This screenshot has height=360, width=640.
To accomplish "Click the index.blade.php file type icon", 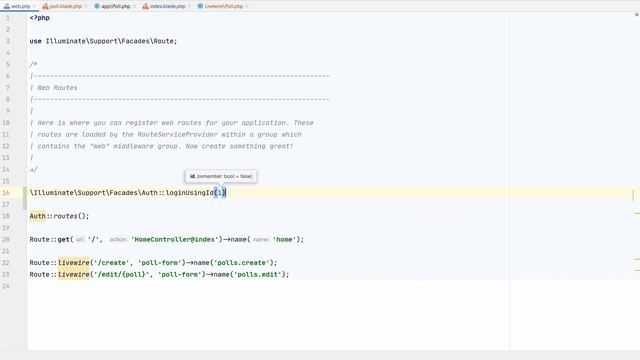I will click(145, 6).
